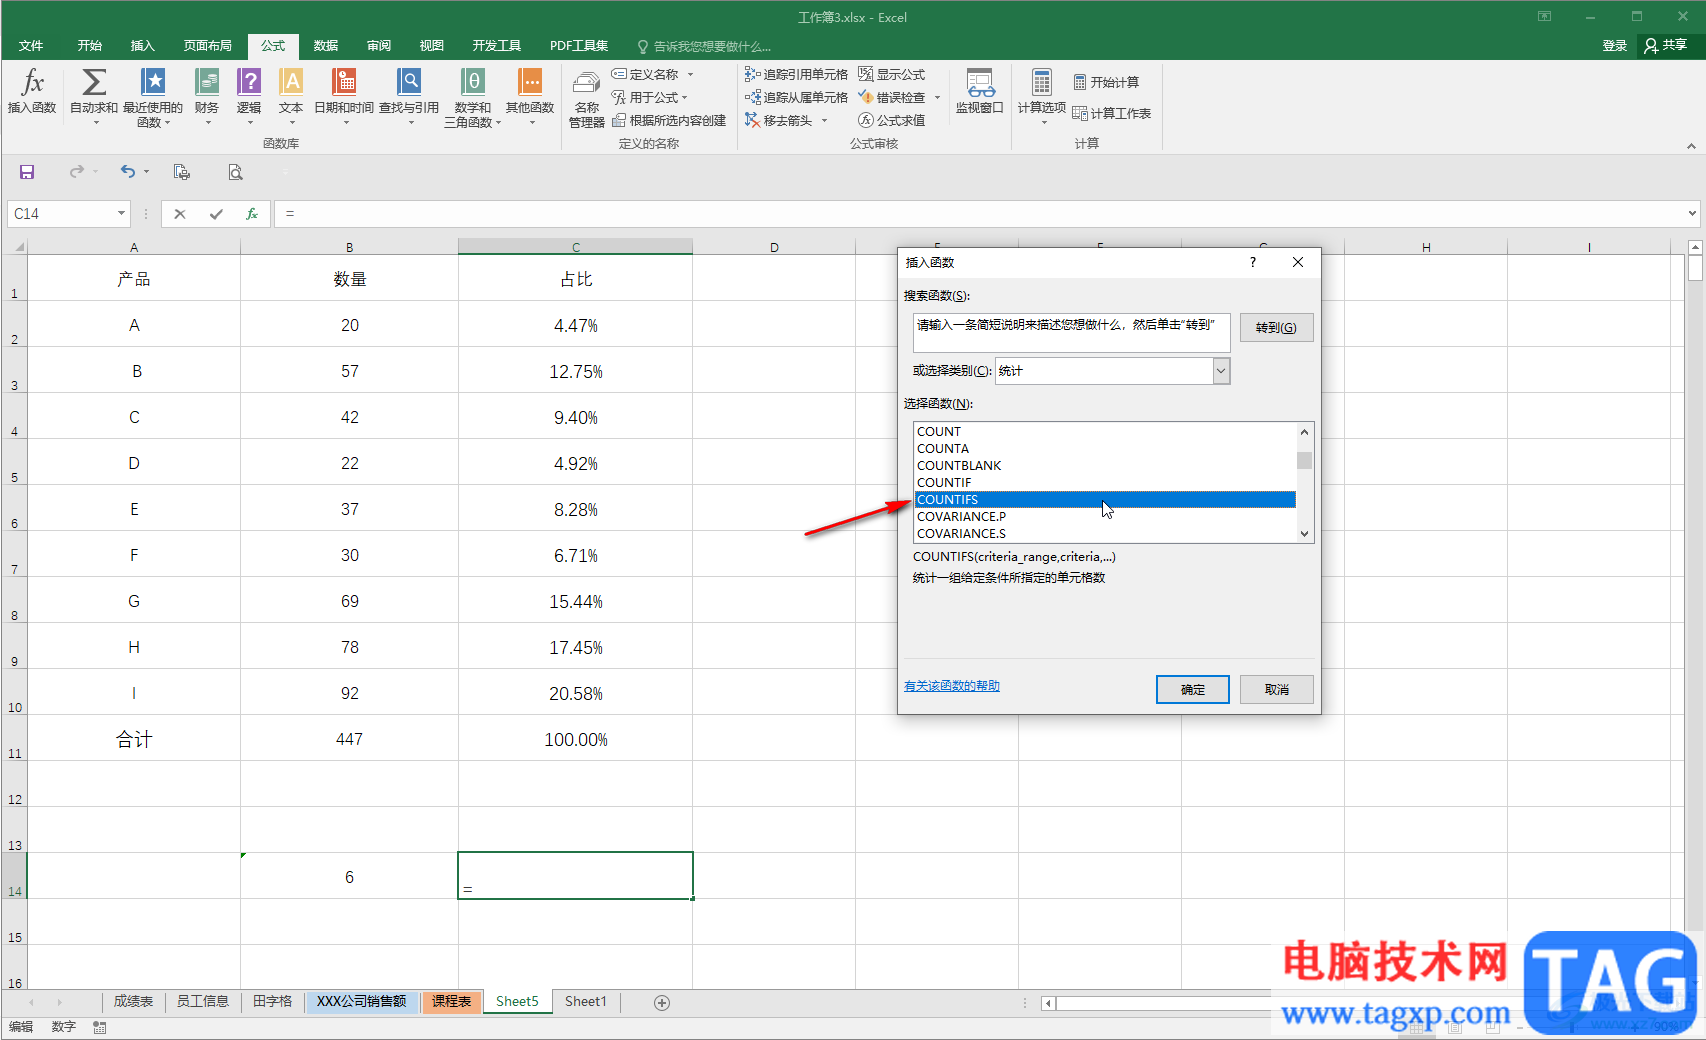
Task: Open the Name Manager (名称管理器)
Action: click(x=587, y=98)
